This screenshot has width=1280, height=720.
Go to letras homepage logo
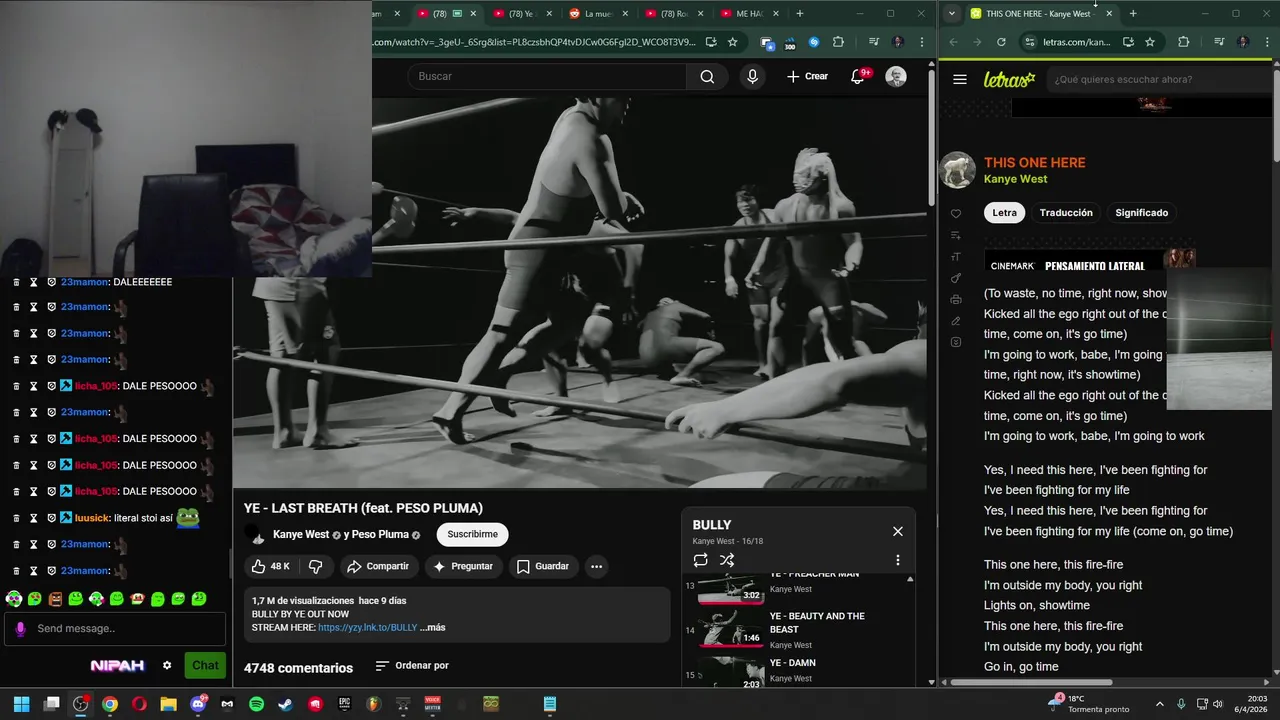pos(1009,79)
